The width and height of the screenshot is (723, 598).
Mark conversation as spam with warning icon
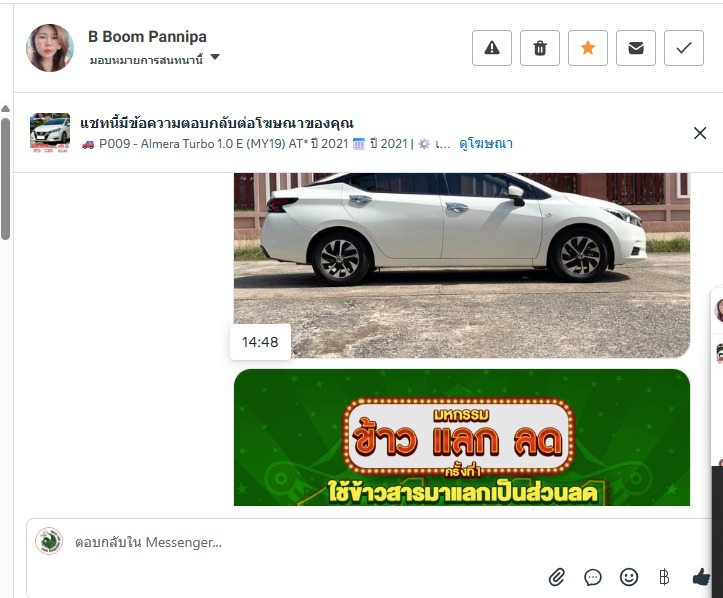pyautogui.click(x=492, y=48)
